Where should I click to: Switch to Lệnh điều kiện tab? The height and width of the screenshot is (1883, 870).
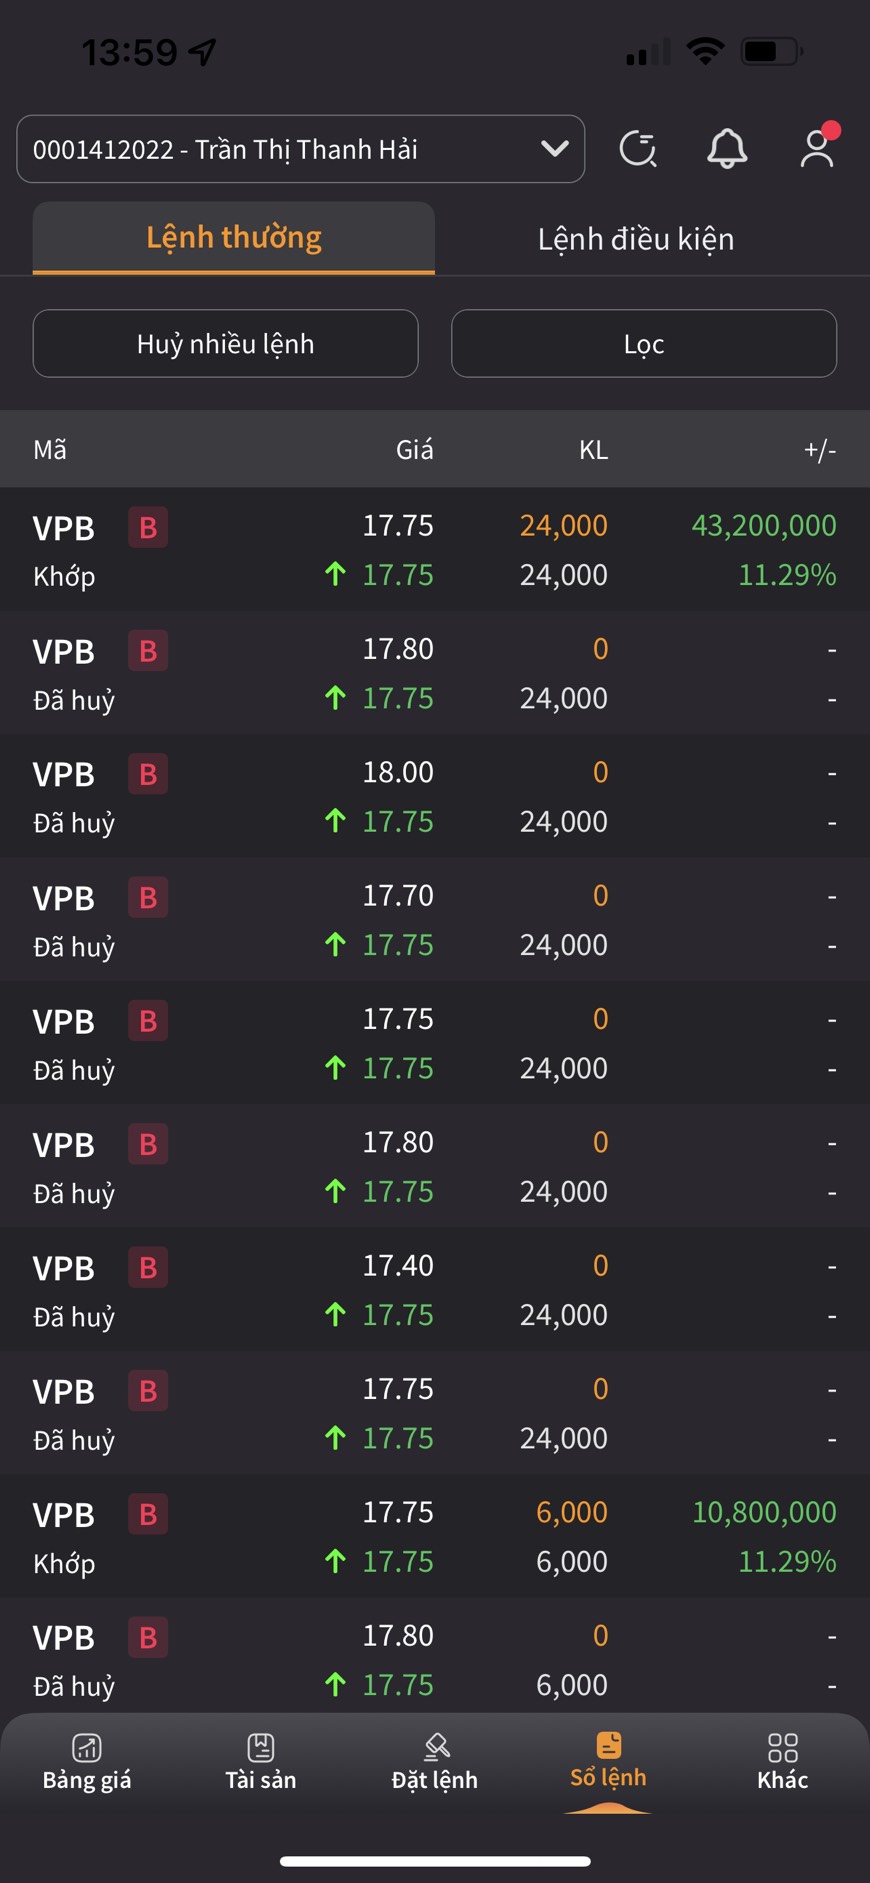click(636, 239)
